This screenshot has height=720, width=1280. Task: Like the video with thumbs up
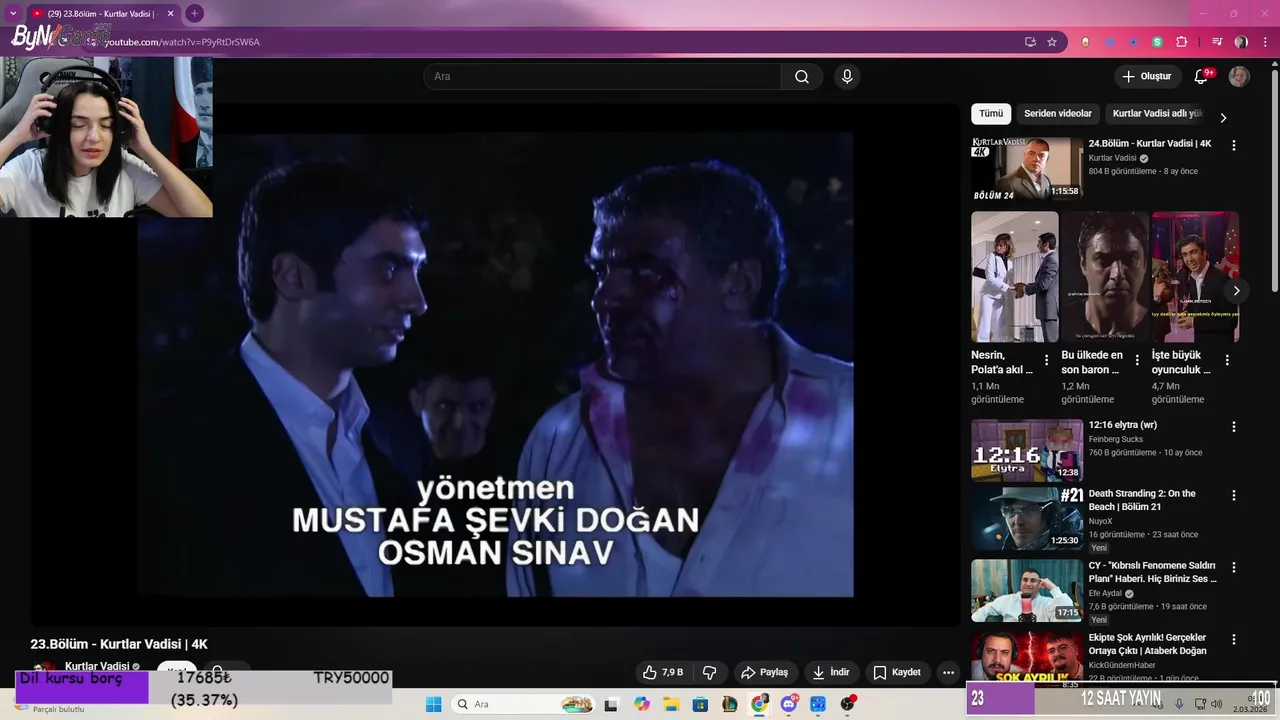tap(662, 672)
